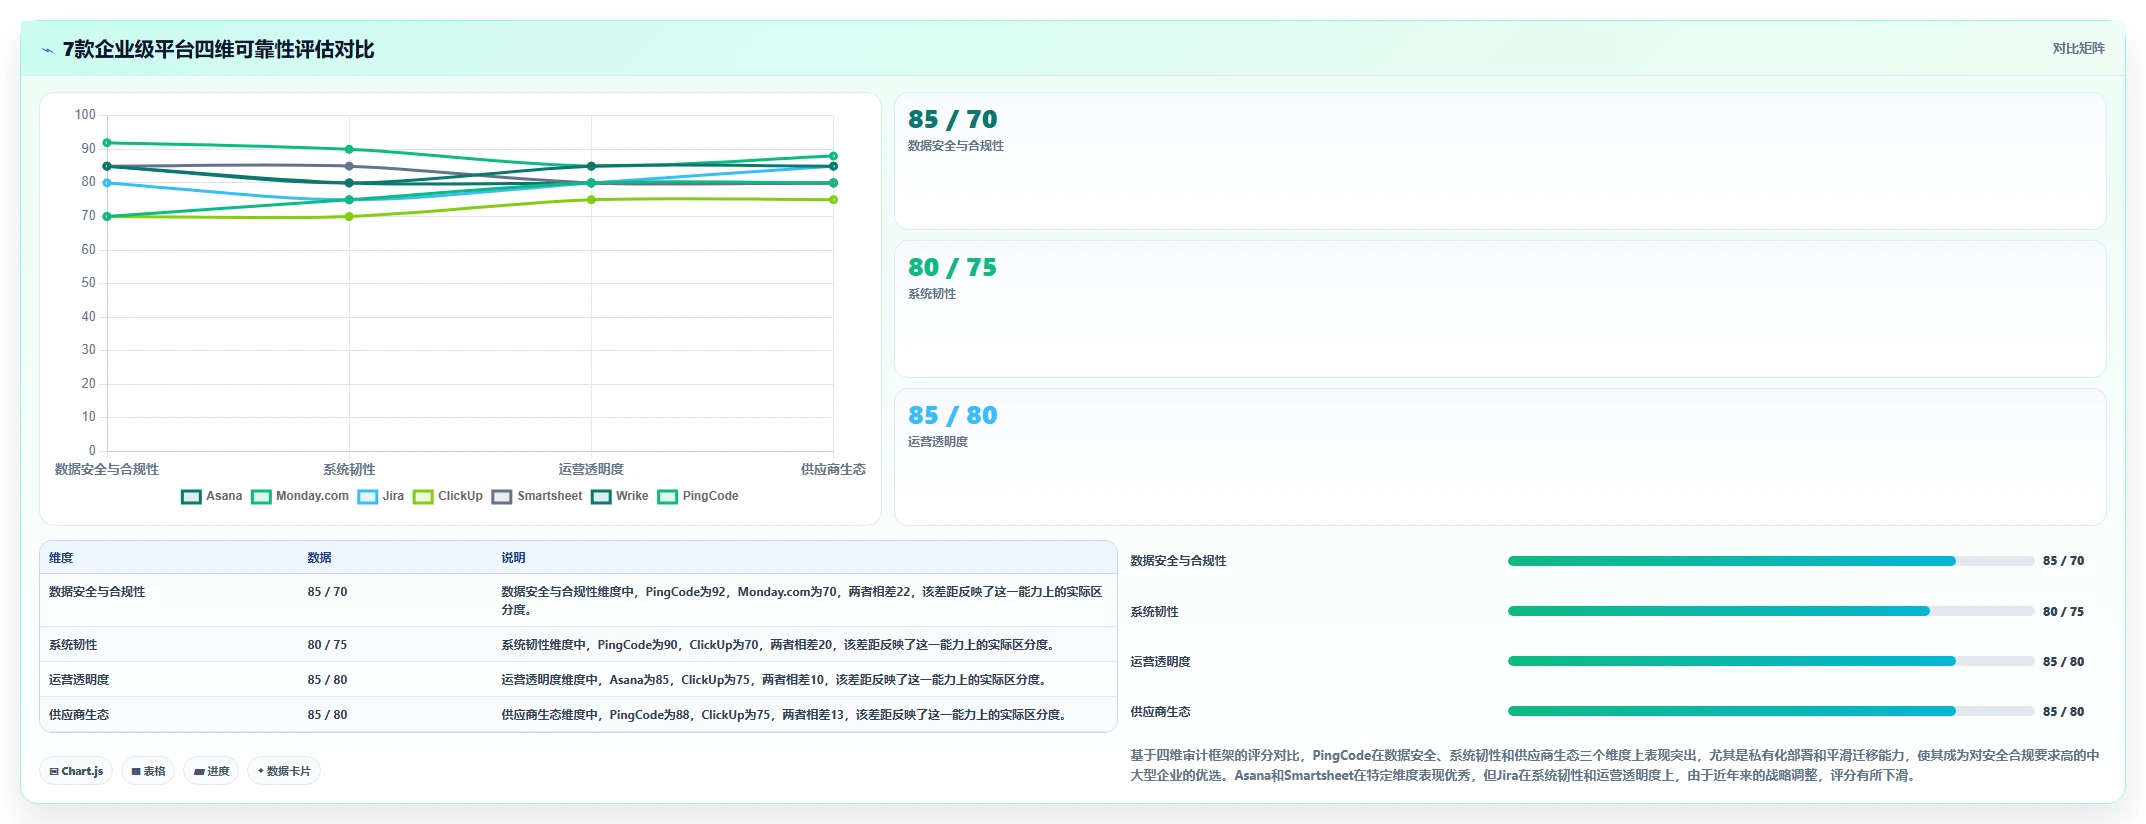Click 85 / 80 in the 供应商生态 table row
The image size is (2146, 824).
point(327,715)
